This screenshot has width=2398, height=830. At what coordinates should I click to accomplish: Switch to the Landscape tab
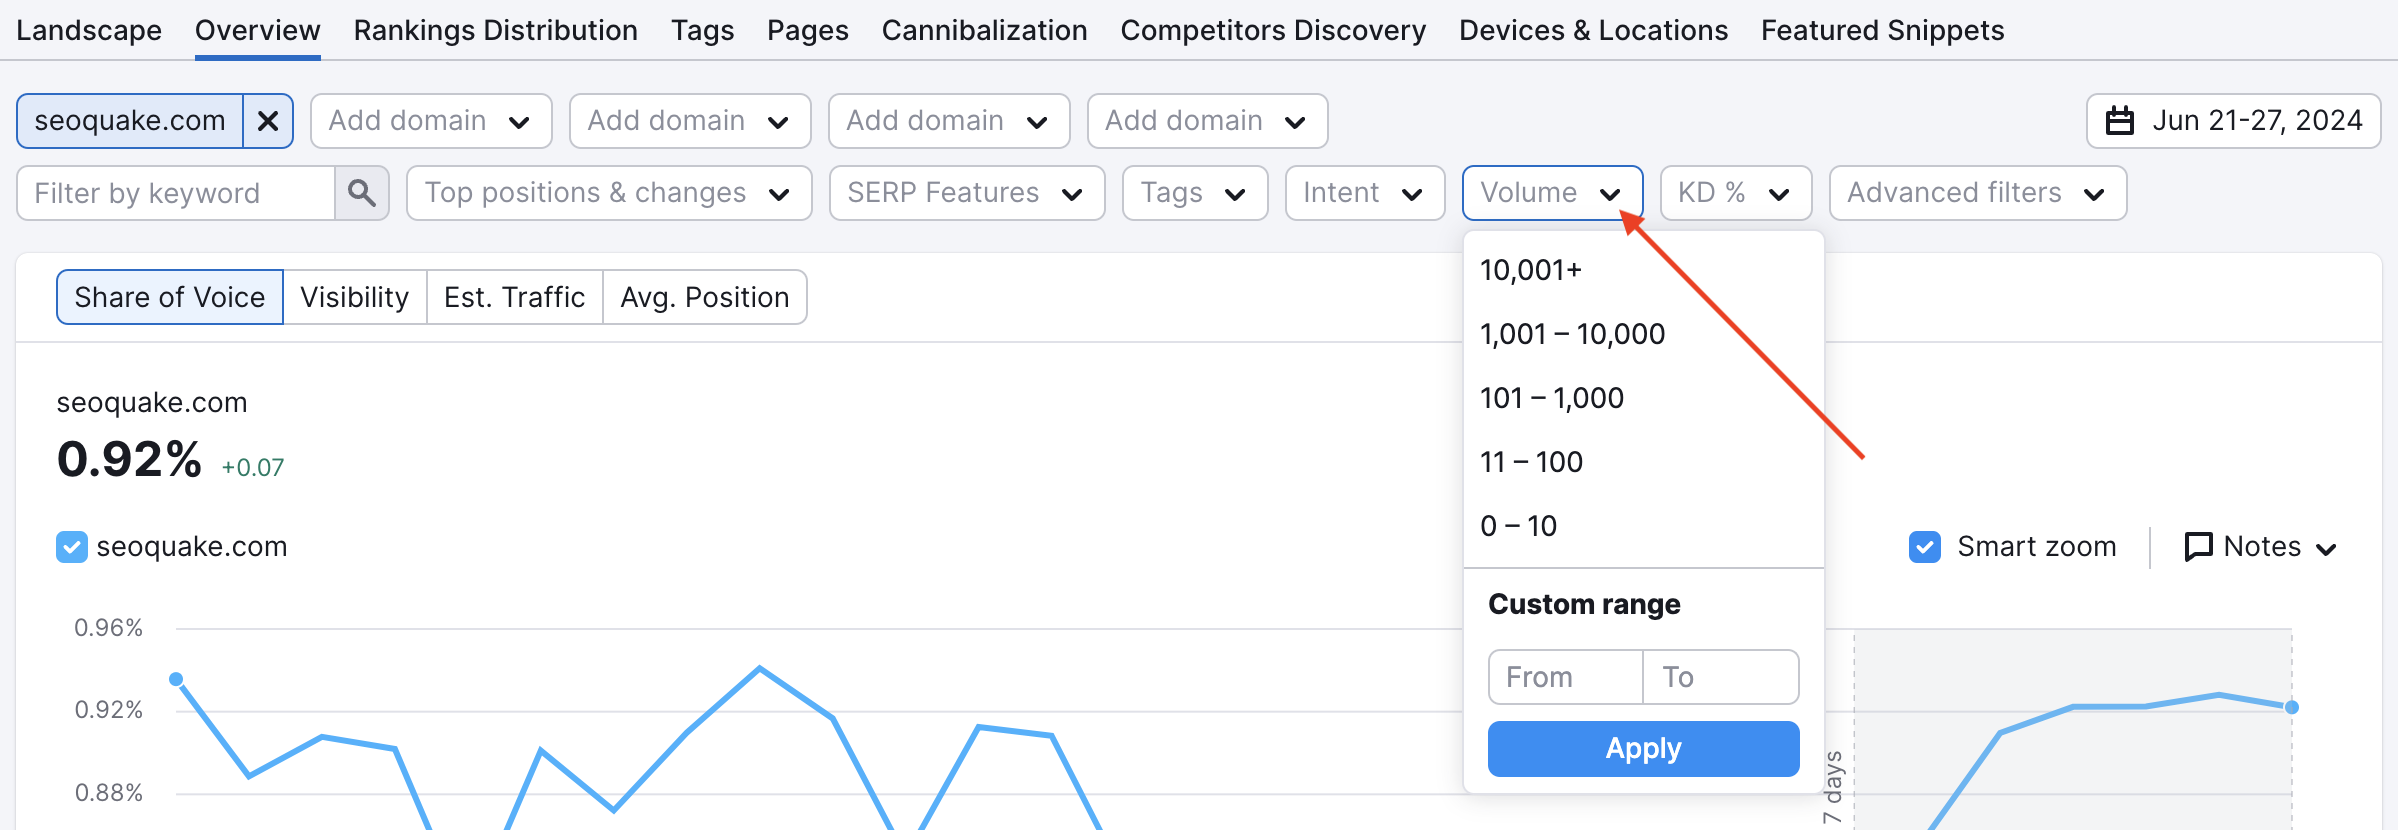(x=89, y=31)
